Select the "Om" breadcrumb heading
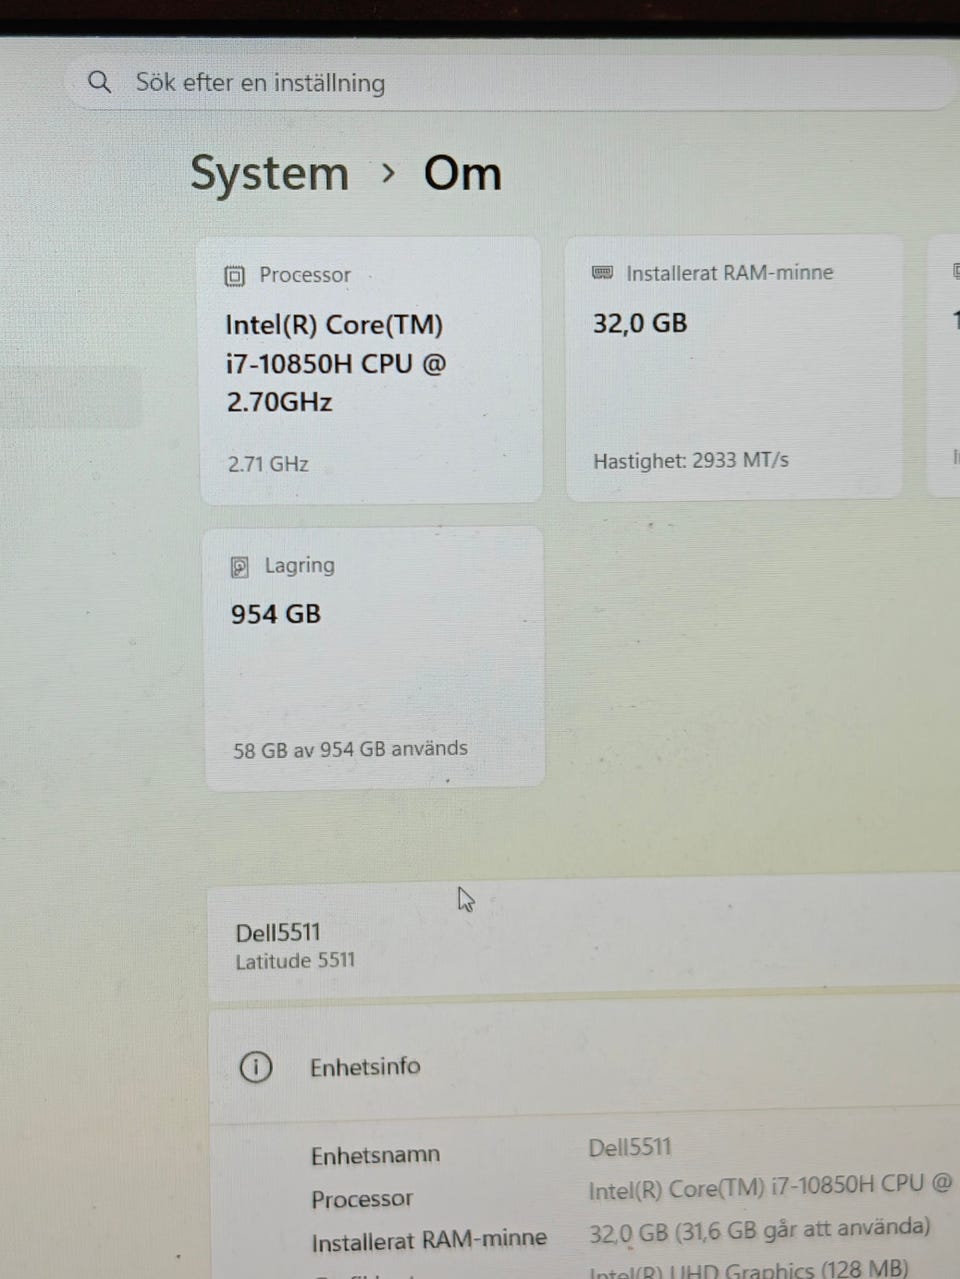 [x=462, y=173]
